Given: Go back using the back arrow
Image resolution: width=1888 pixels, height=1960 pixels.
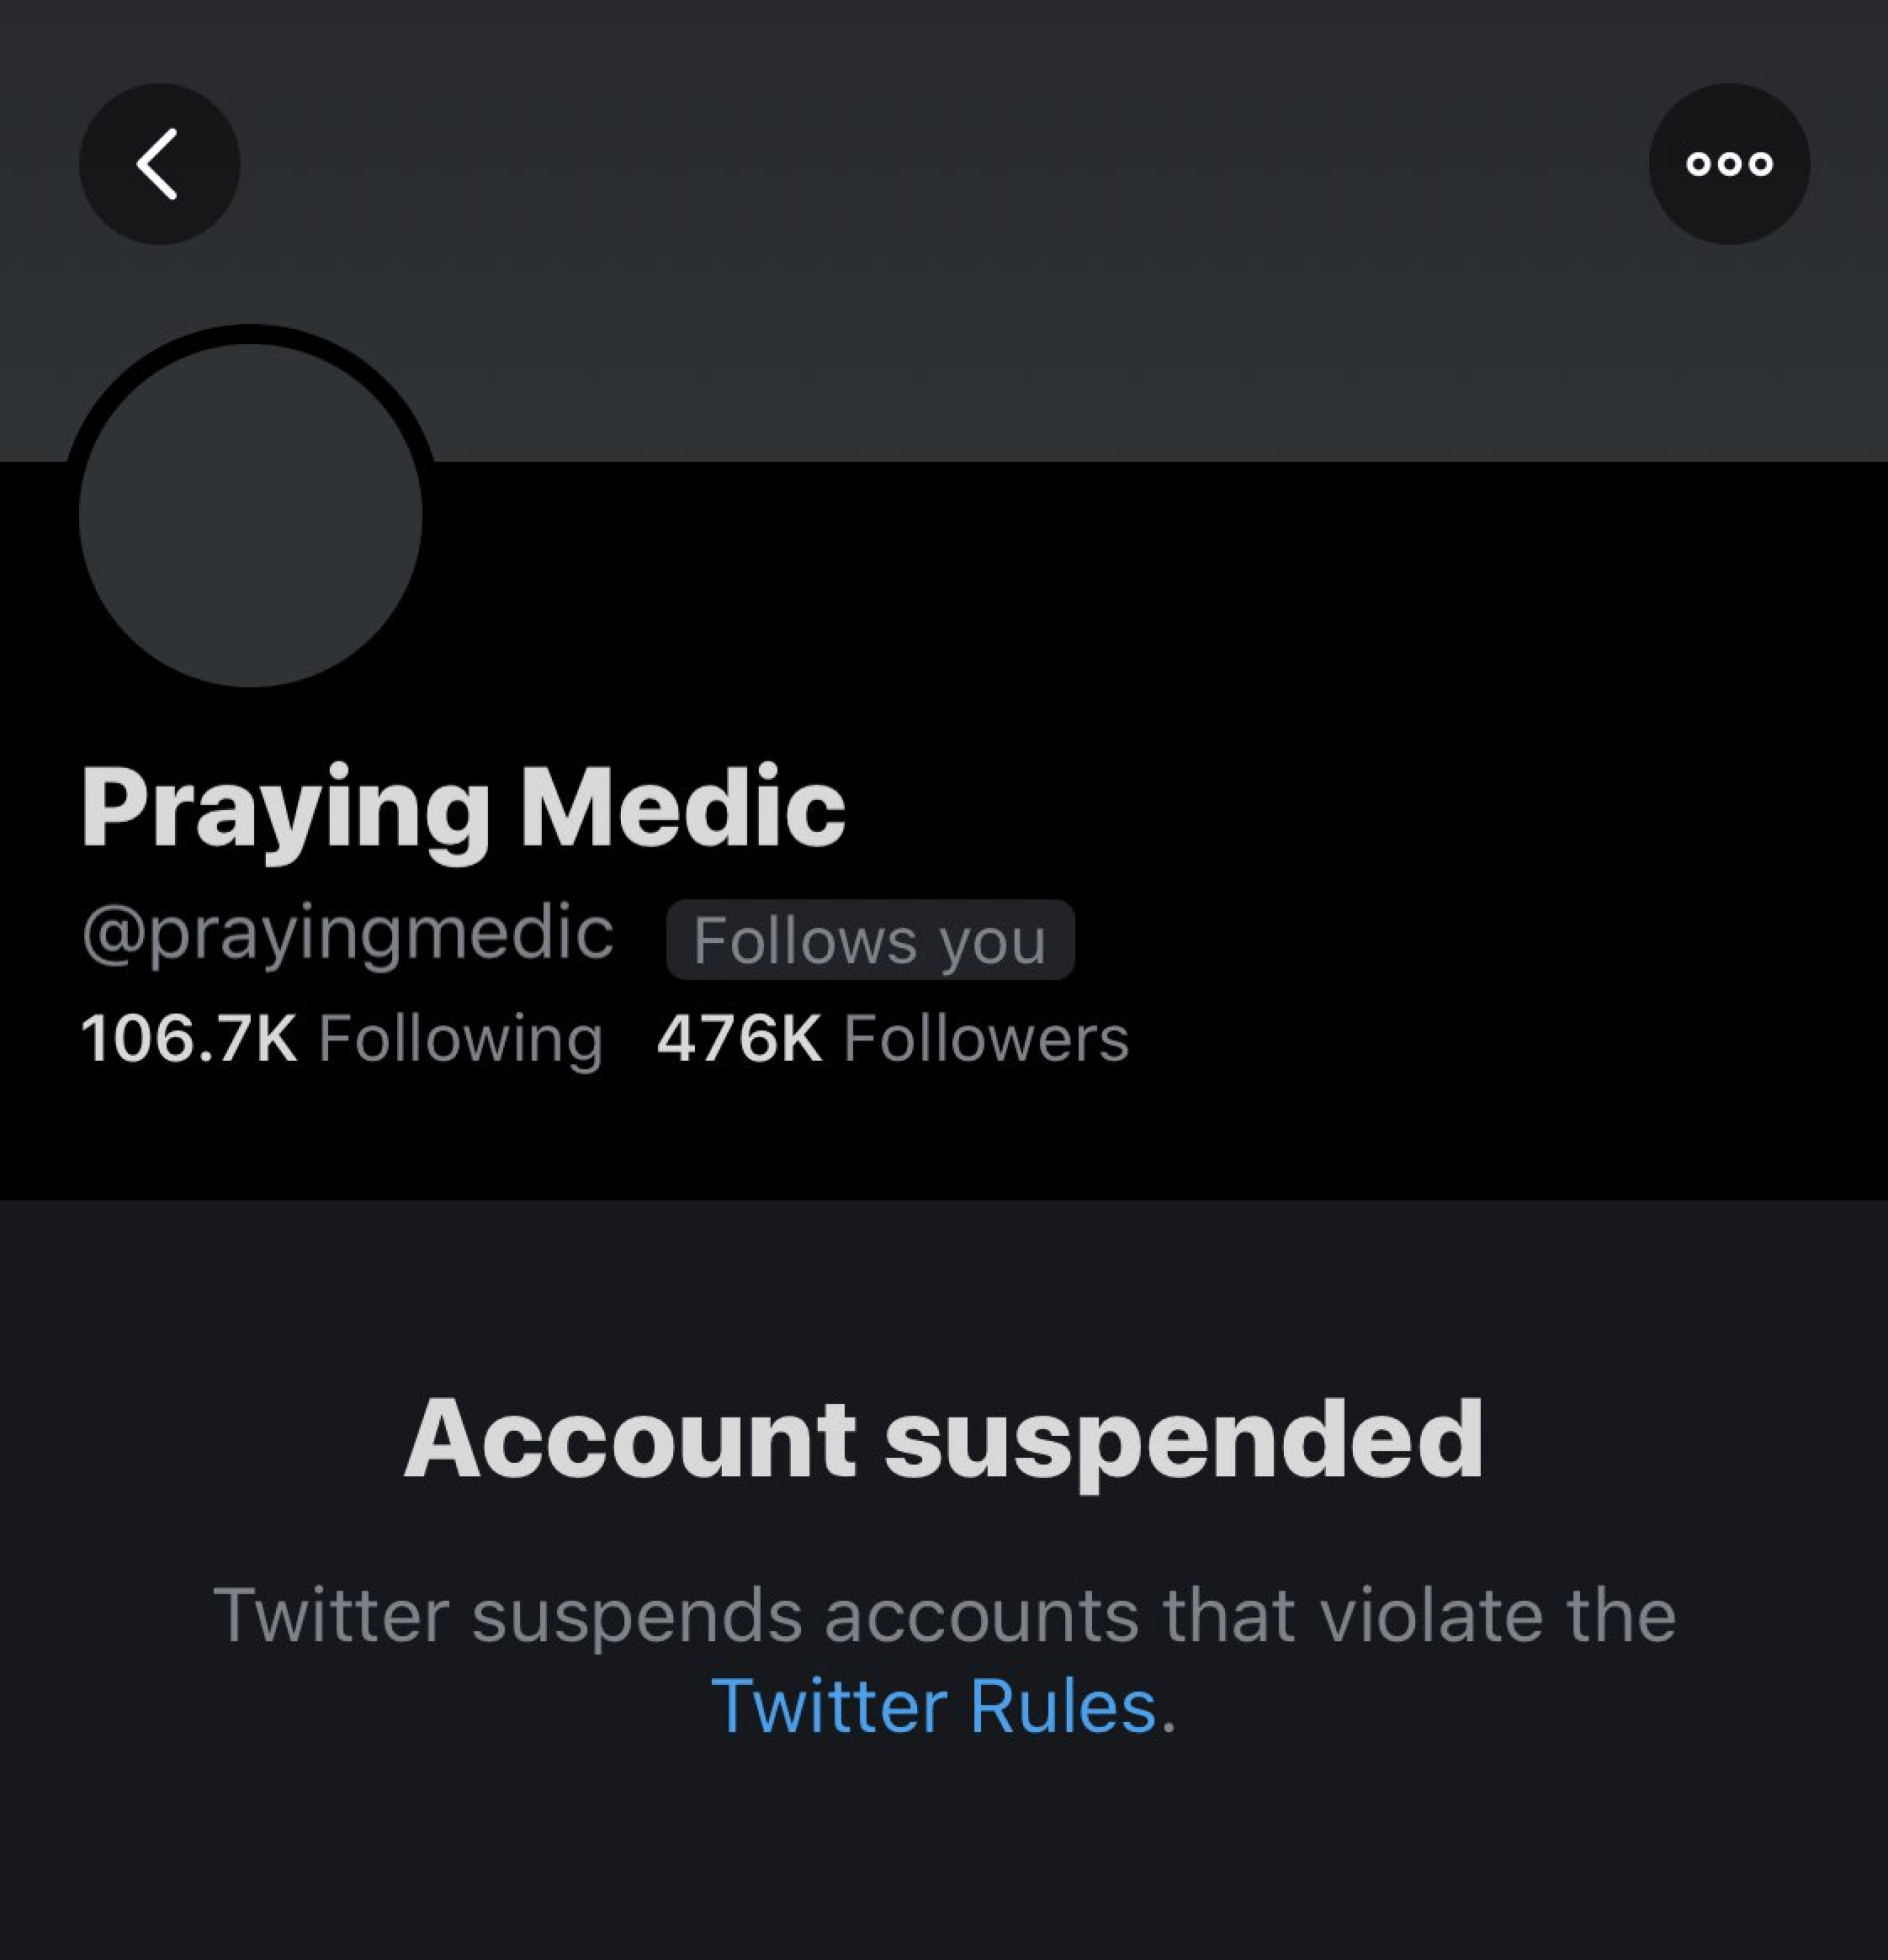Looking at the screenshot, I should click(x=159, y=164).
